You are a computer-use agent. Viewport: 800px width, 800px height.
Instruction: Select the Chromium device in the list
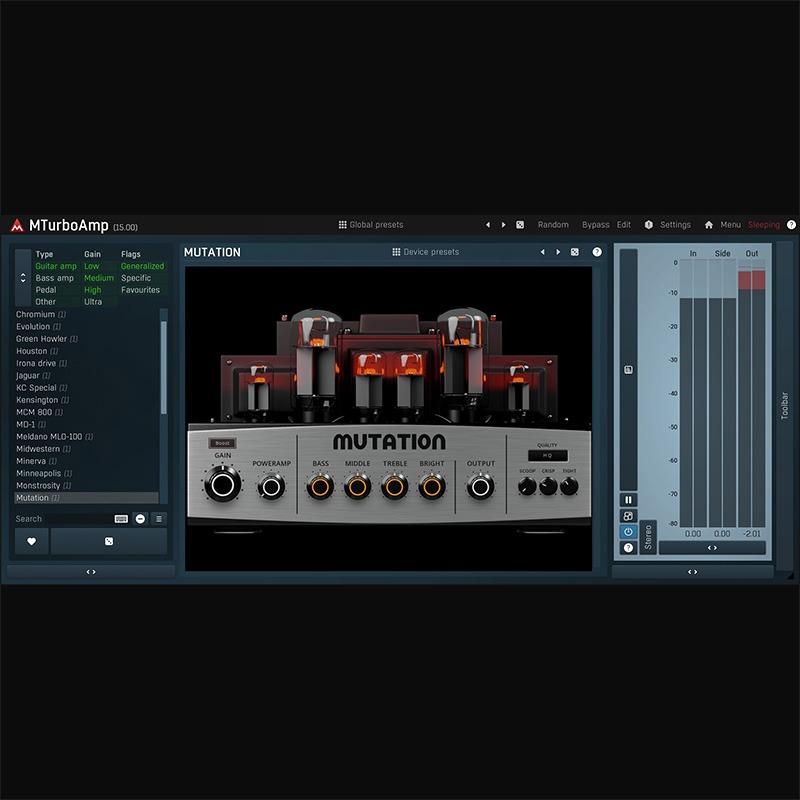point(86,314)
